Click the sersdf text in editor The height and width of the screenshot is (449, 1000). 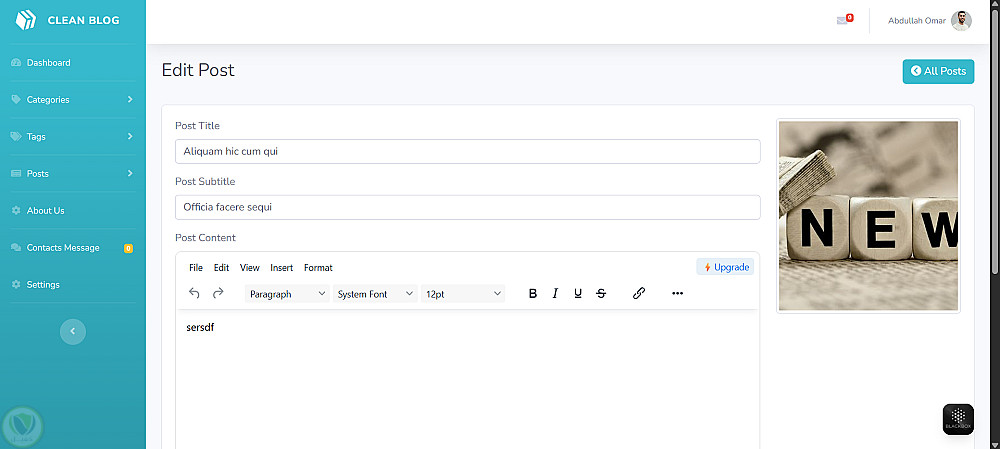coord(200,328)
